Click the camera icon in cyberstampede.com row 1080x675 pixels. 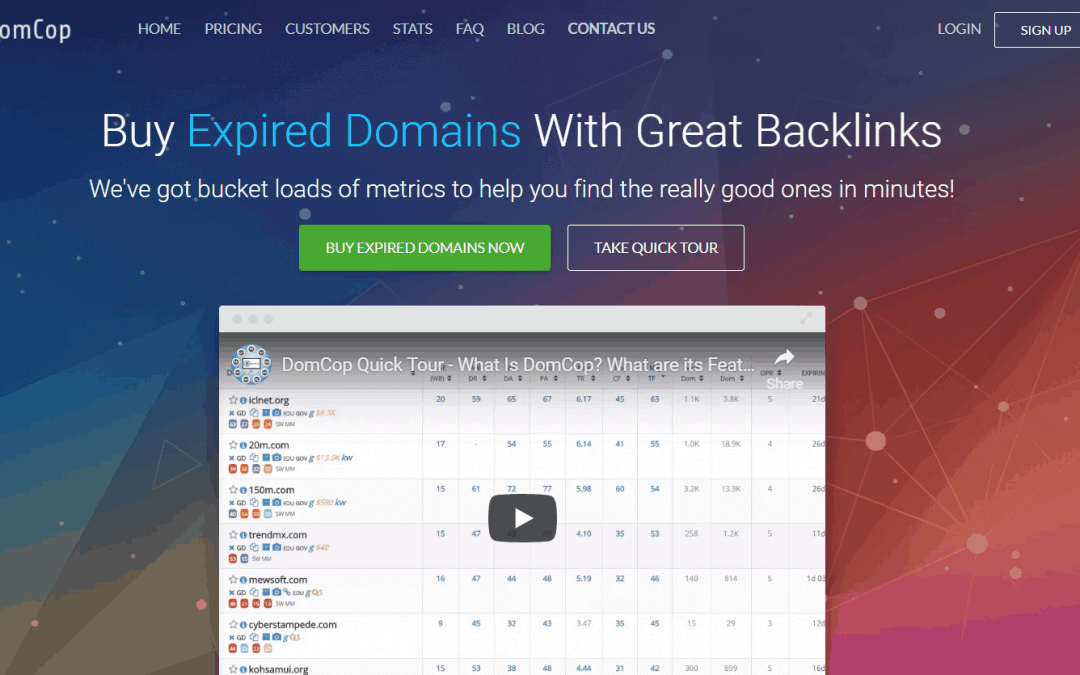click(276, 636)
